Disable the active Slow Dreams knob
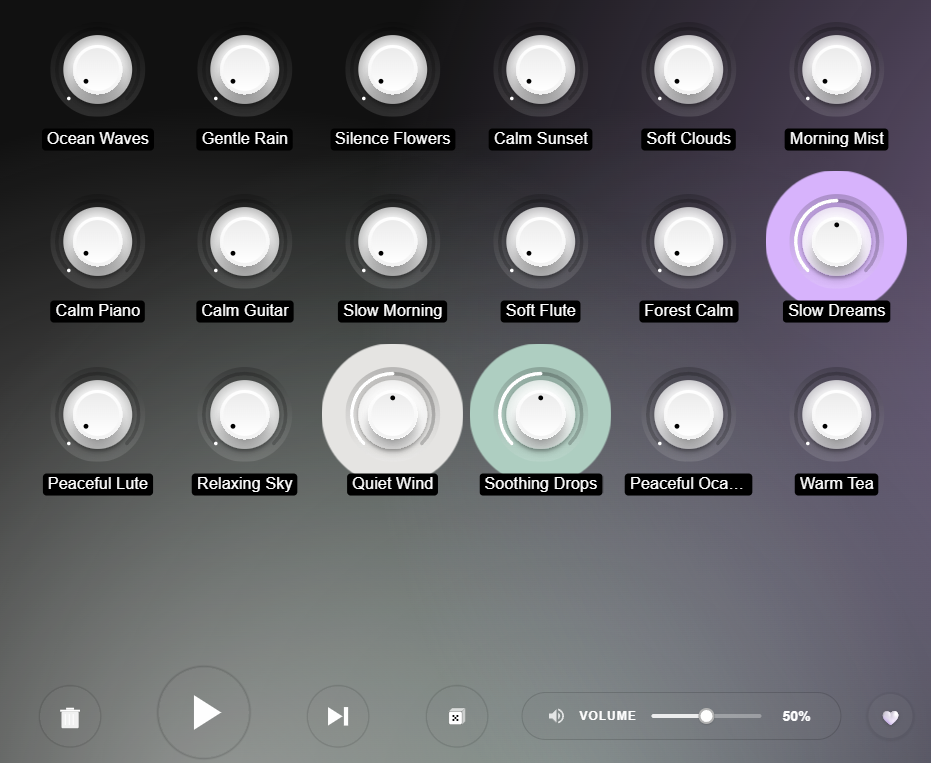931x763 pixels. [836, 241]
